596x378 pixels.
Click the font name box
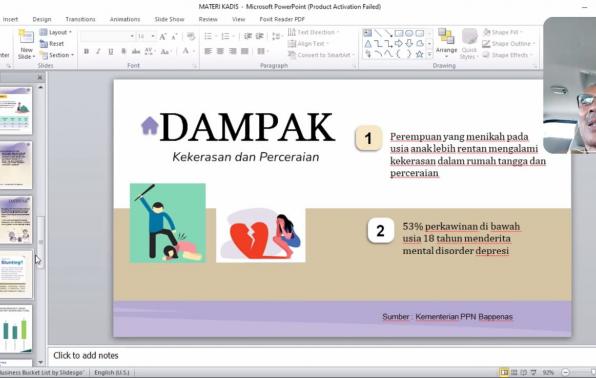(x=107, y=37)
